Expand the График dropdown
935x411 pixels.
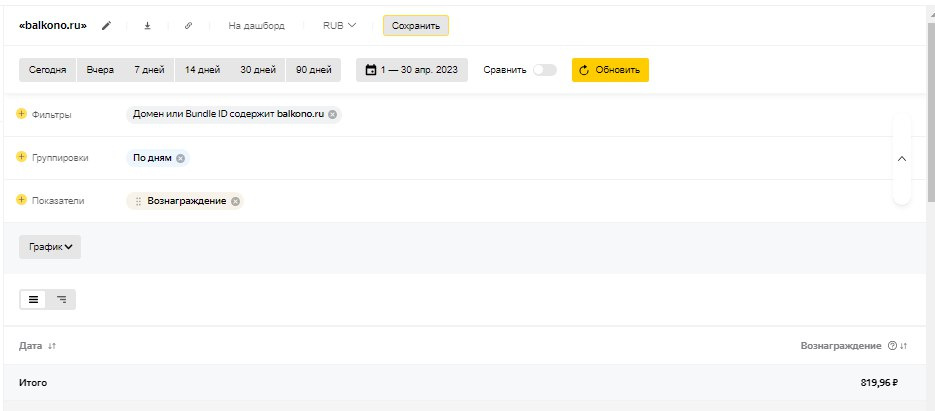[50, 247]
